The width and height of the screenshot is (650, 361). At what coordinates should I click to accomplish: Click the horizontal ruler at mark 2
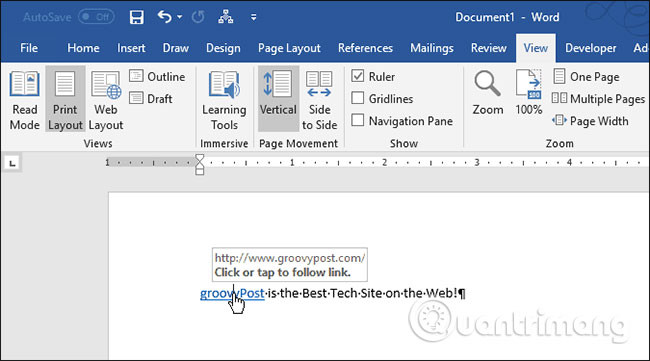pos(384,162)
